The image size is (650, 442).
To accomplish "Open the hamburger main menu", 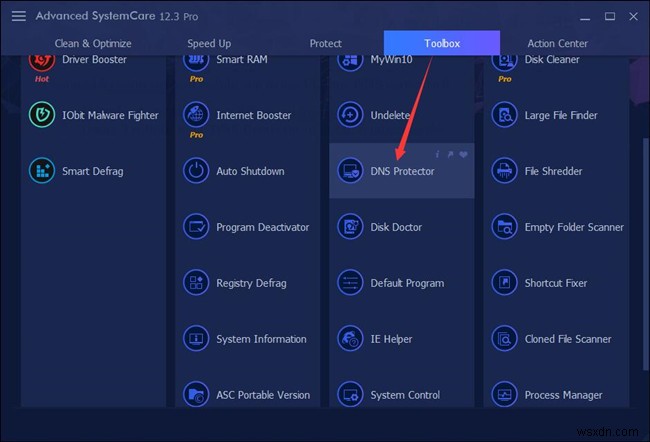I will [x=18, y=16].
